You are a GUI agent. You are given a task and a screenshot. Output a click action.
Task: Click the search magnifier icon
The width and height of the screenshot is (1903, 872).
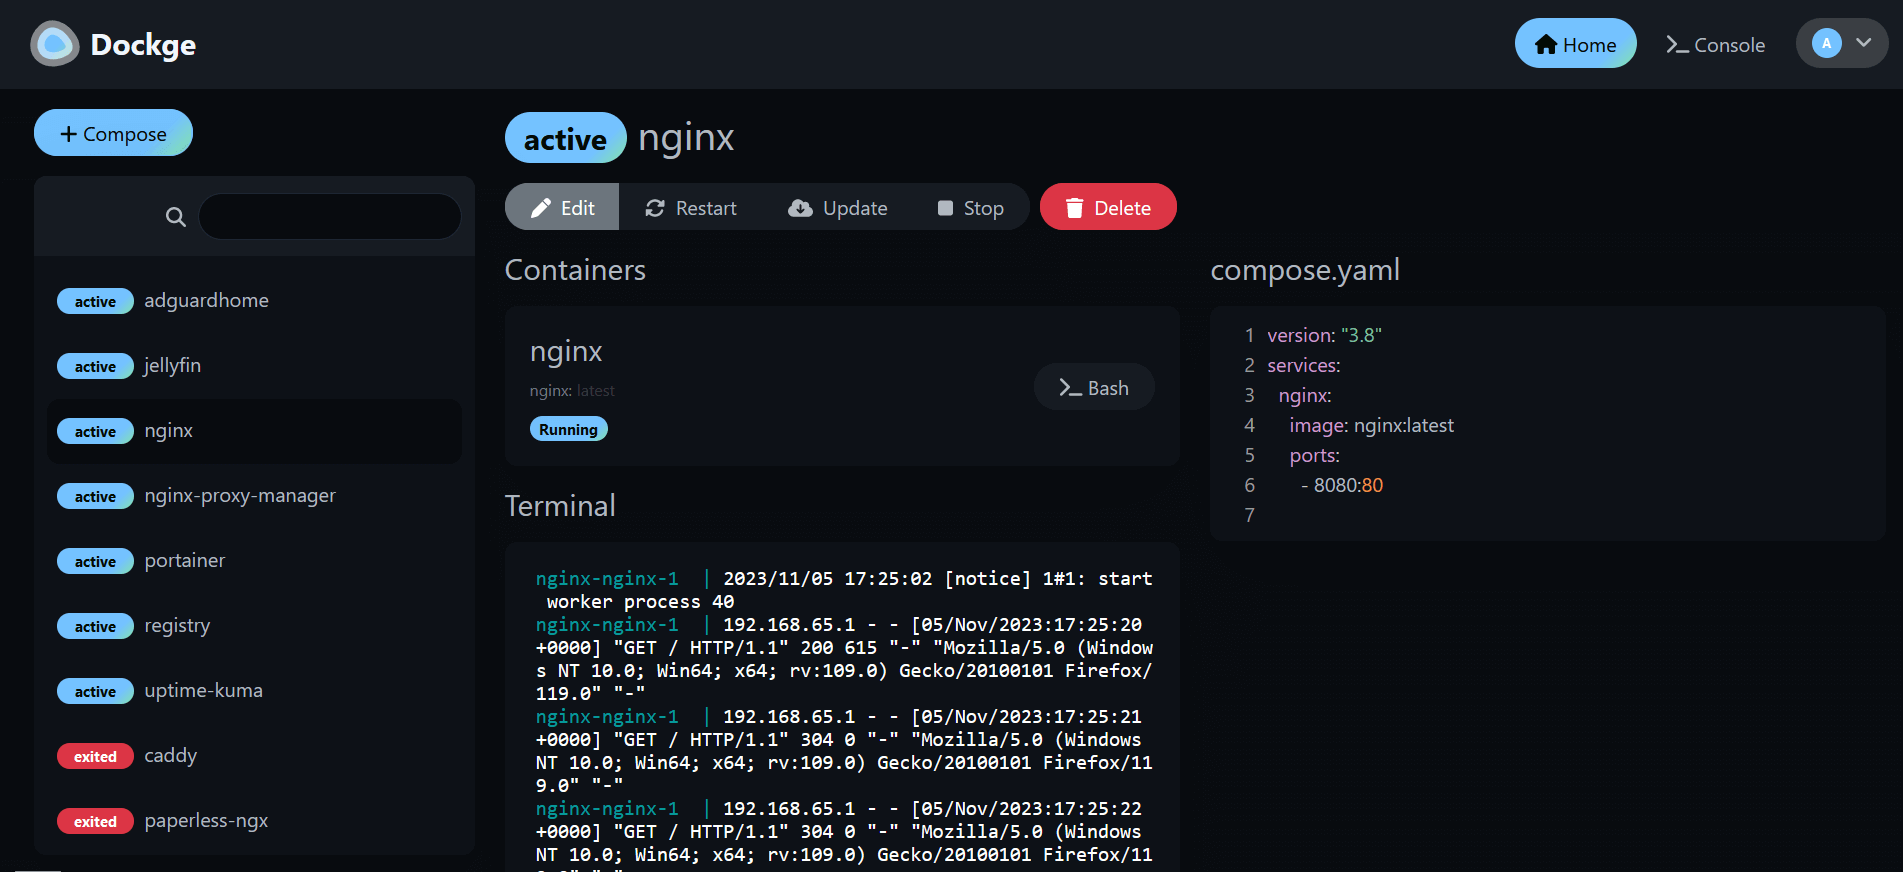175,217
